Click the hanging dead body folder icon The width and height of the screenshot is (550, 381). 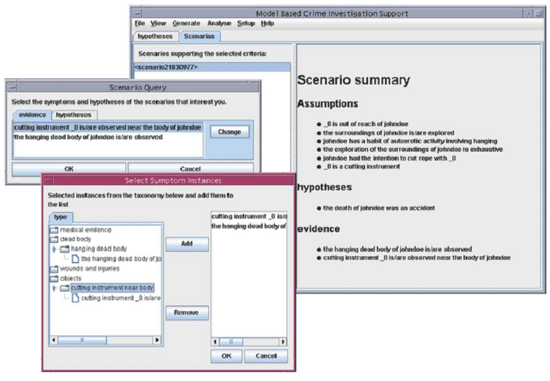pos(65,249)
